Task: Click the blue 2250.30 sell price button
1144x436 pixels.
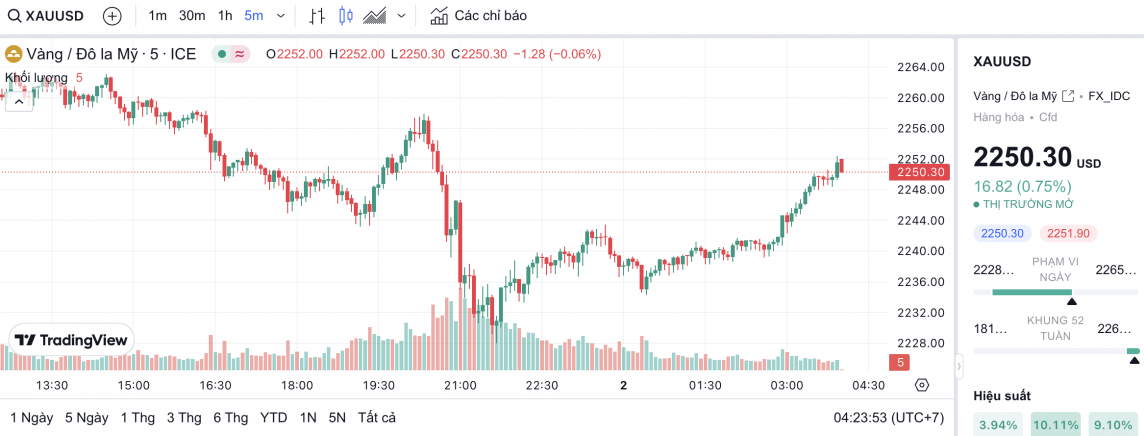Action: pyautogui.click(x=1001, y=233)
